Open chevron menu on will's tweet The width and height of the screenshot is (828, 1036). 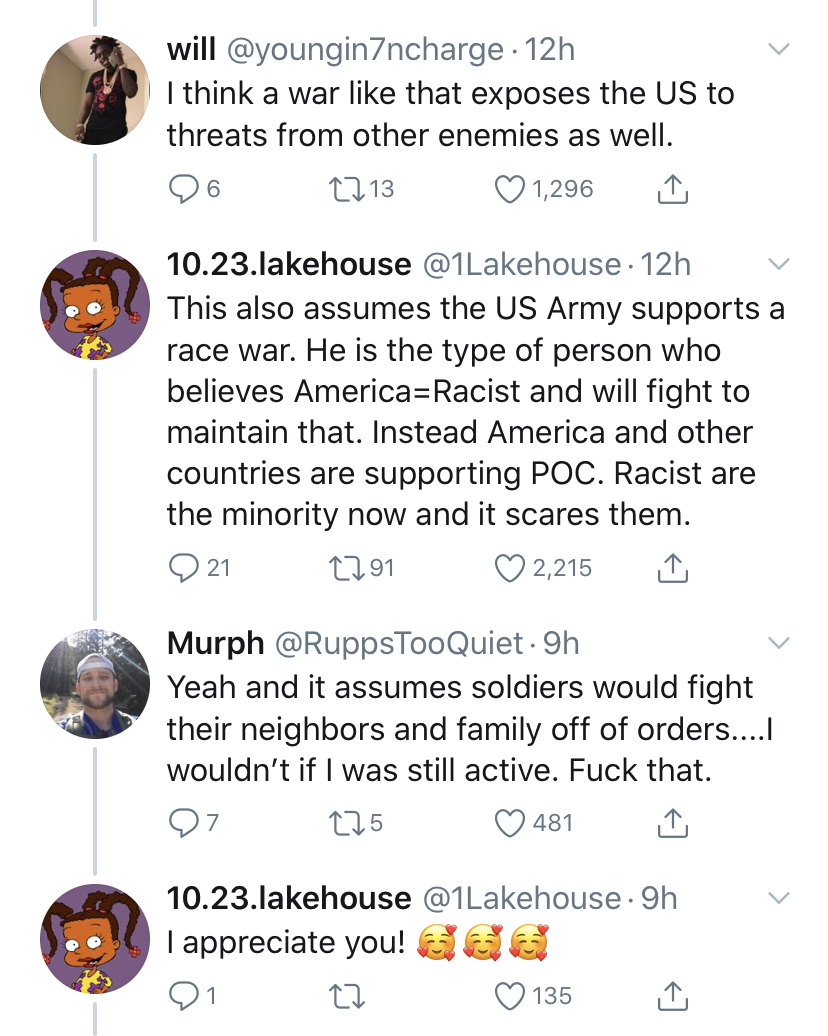click(779, 49)
